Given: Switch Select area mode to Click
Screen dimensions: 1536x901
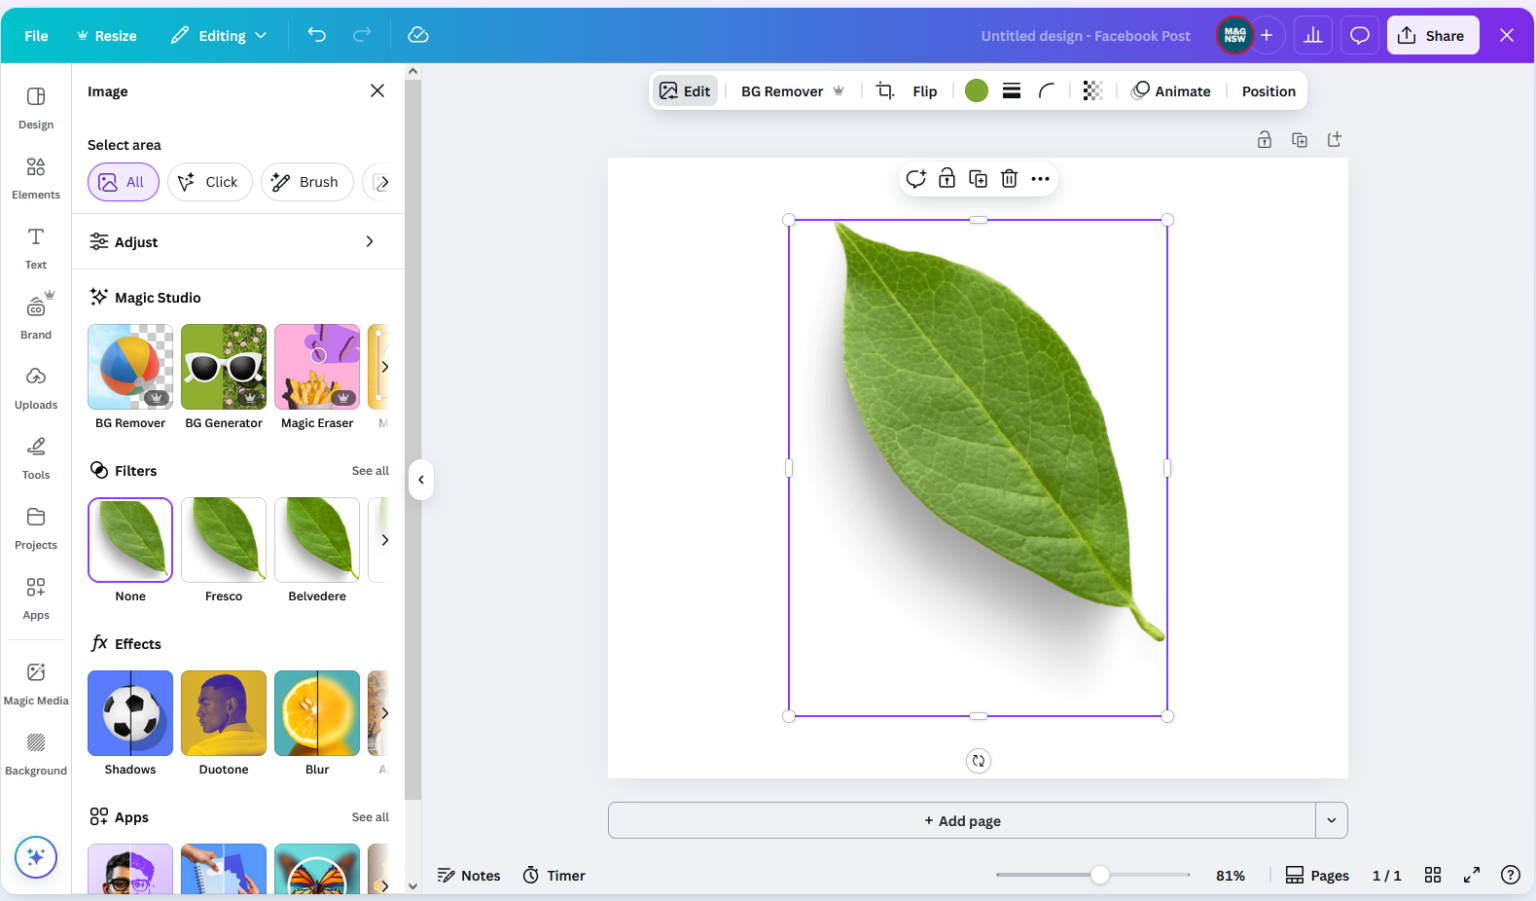Looking at the screenshot, I should coord(210,182).
